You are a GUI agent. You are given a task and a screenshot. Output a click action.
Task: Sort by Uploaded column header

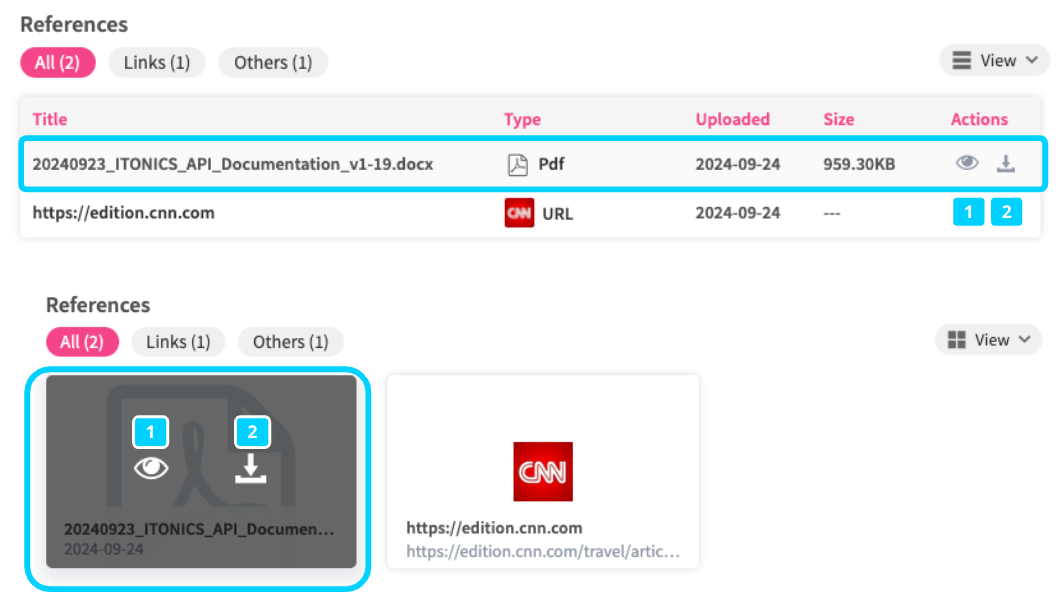733,119
